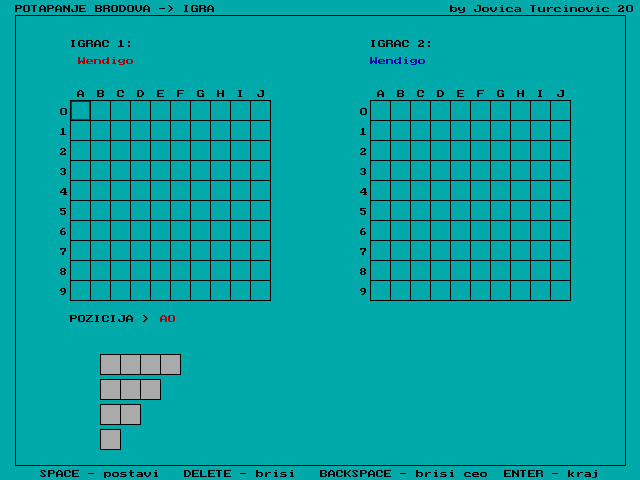Screen dimensions: 640x480
Task: Select the single-cell gray ship
Action: pyautogui.click(x=111, y=440)
